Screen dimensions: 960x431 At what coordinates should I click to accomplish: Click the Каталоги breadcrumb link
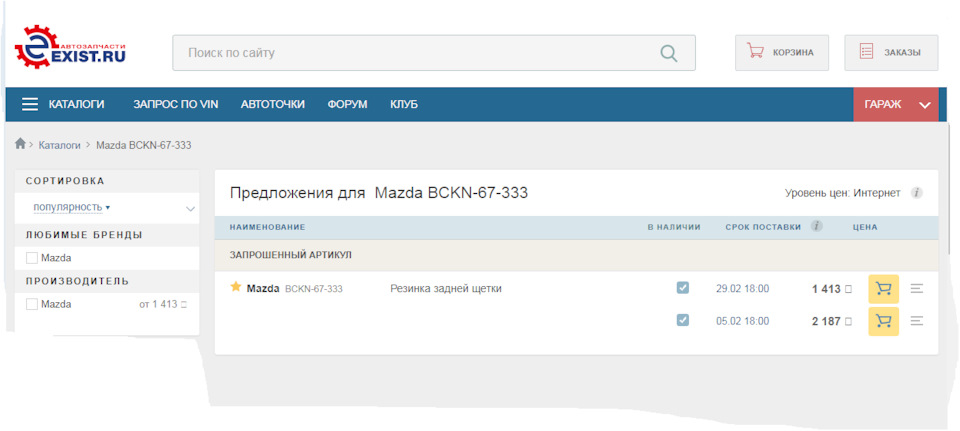(59, 145)
